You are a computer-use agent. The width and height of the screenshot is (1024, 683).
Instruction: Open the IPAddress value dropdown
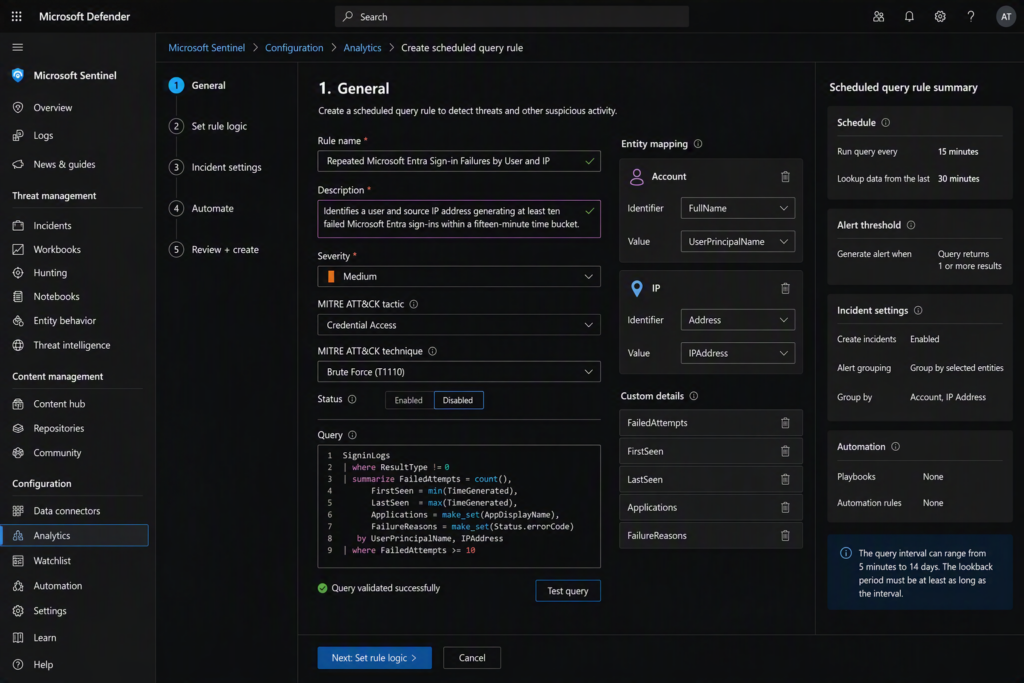737,353
